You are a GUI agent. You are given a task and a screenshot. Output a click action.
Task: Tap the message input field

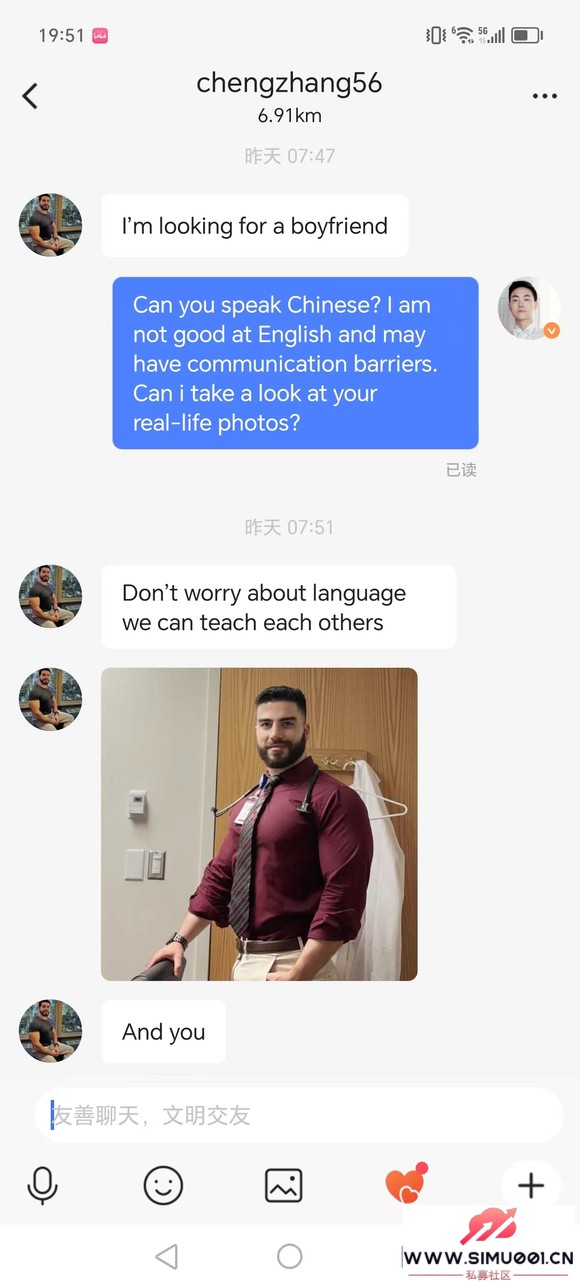coord(299,1115)
